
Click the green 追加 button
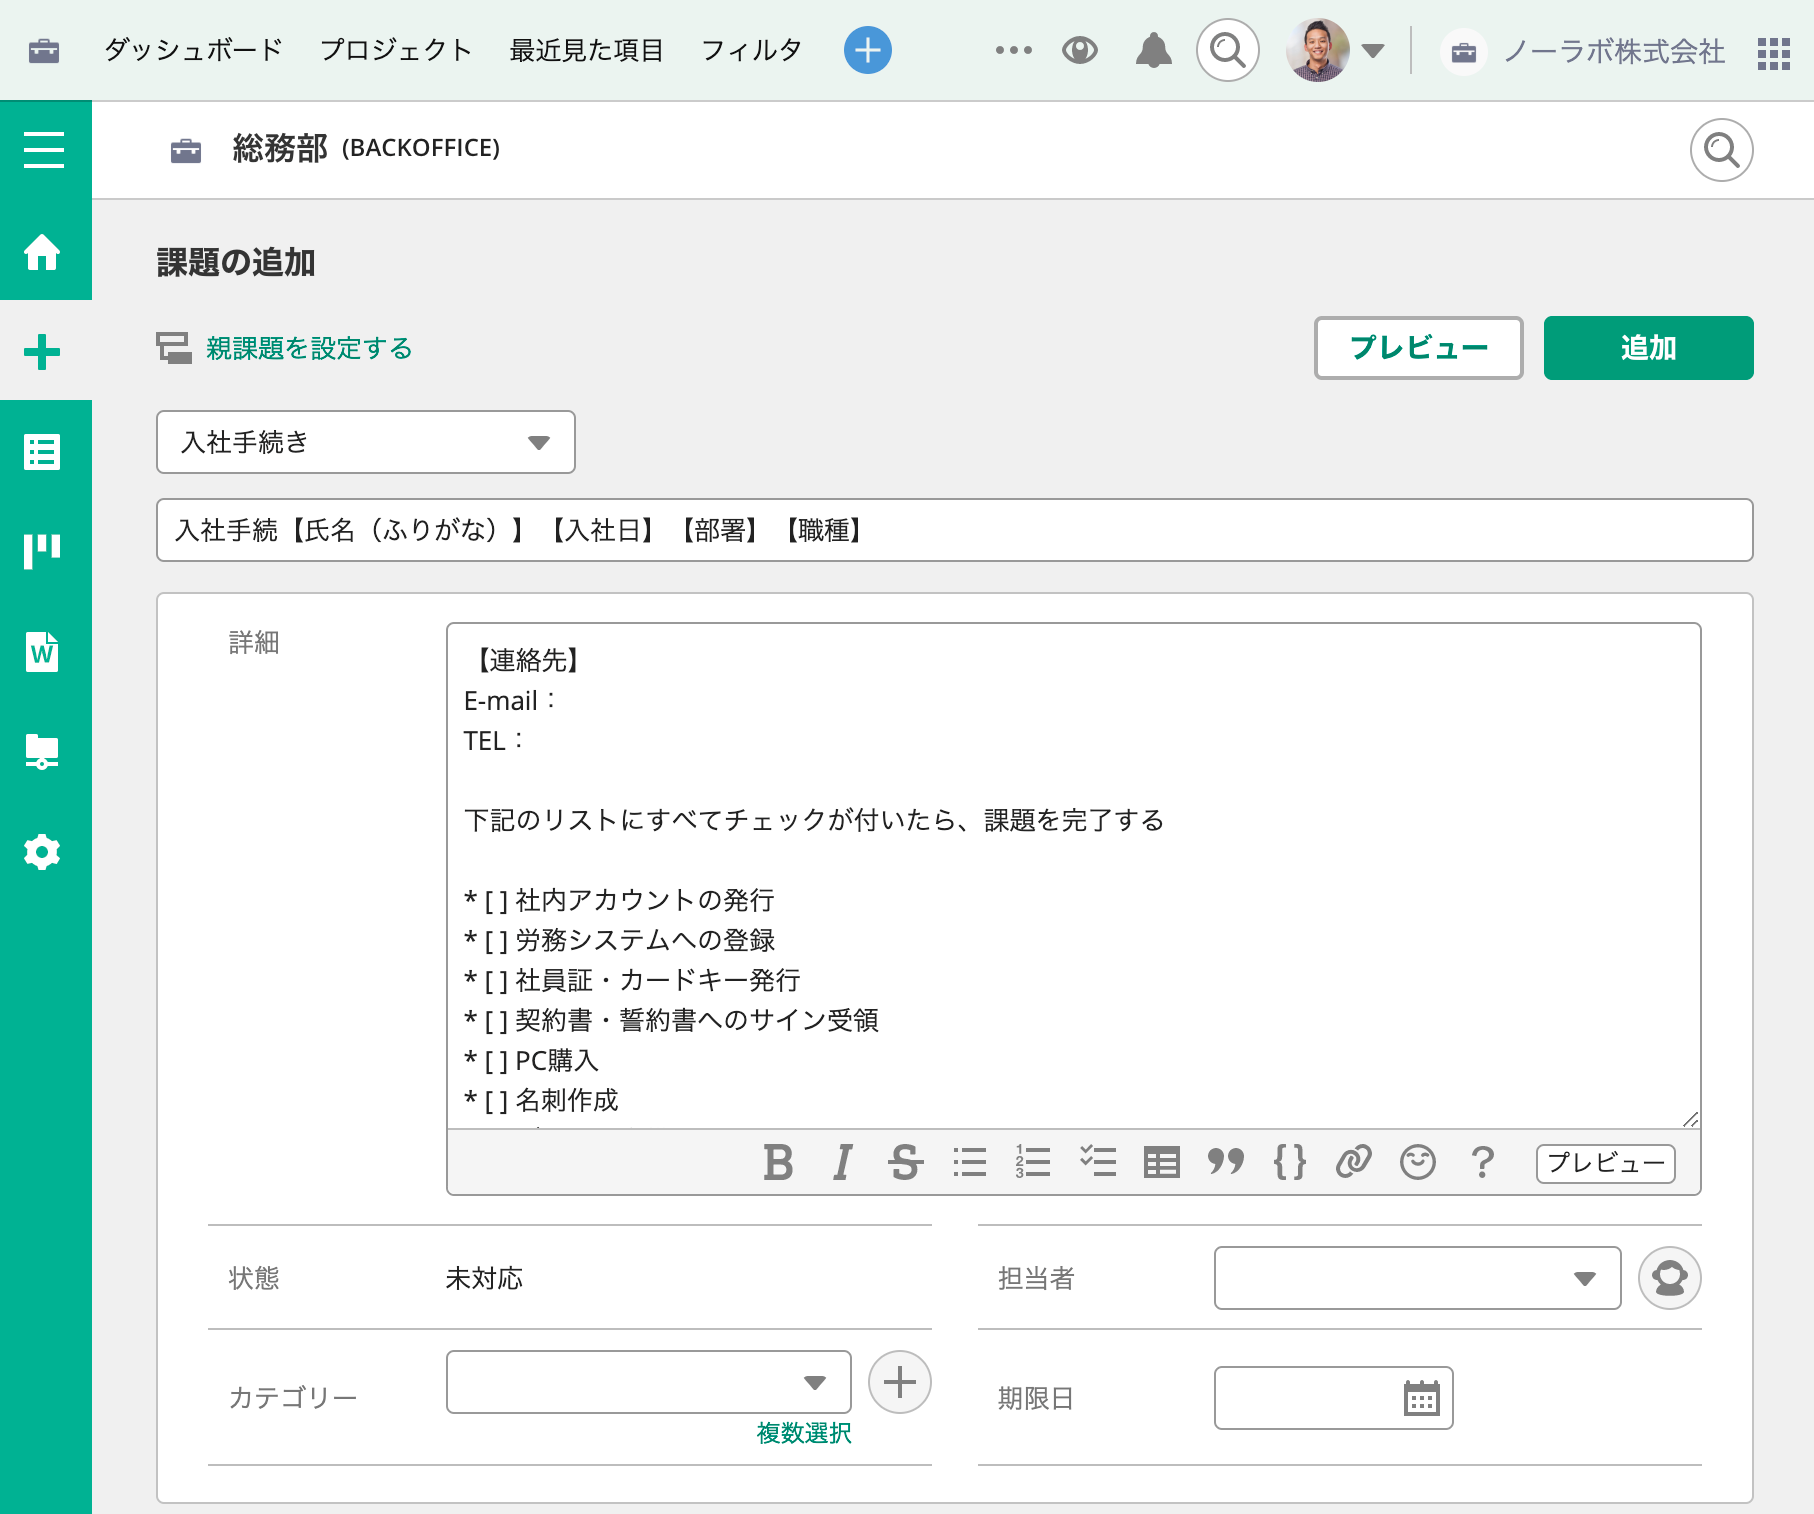tap(1648, 348)
